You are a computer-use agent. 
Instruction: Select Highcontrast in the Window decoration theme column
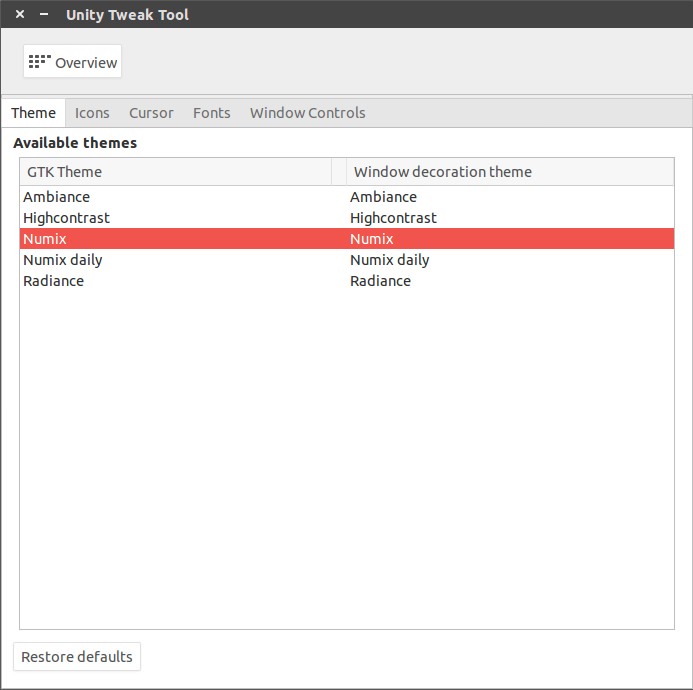393,218
